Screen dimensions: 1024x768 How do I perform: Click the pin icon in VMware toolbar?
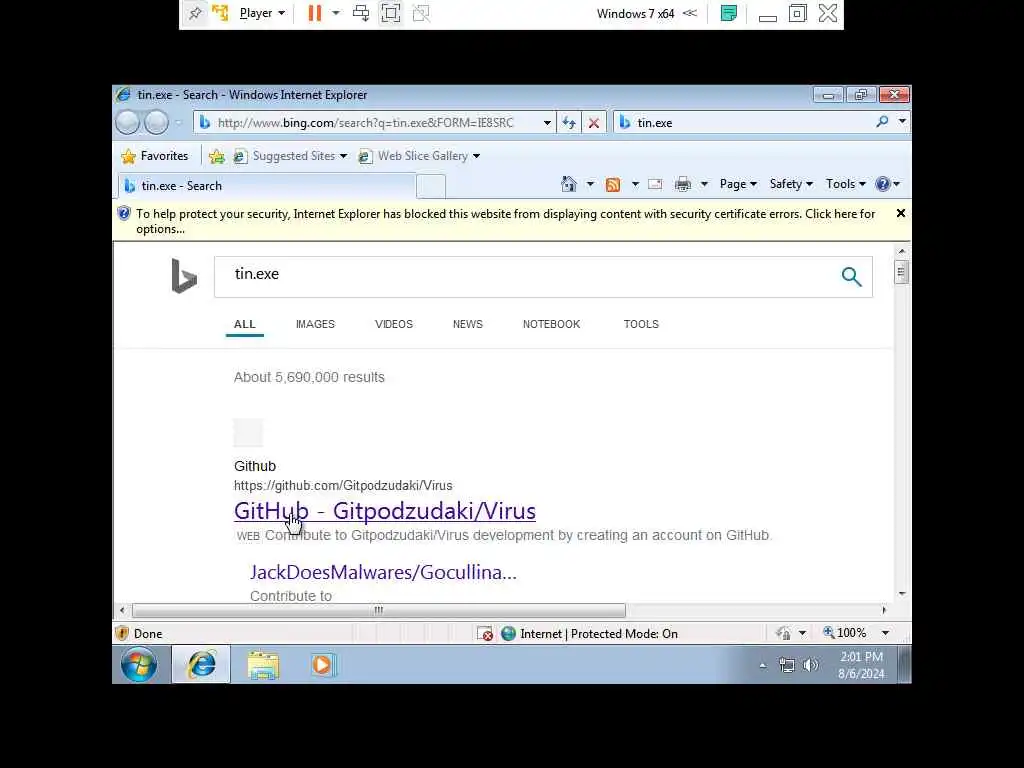(195, 13)
